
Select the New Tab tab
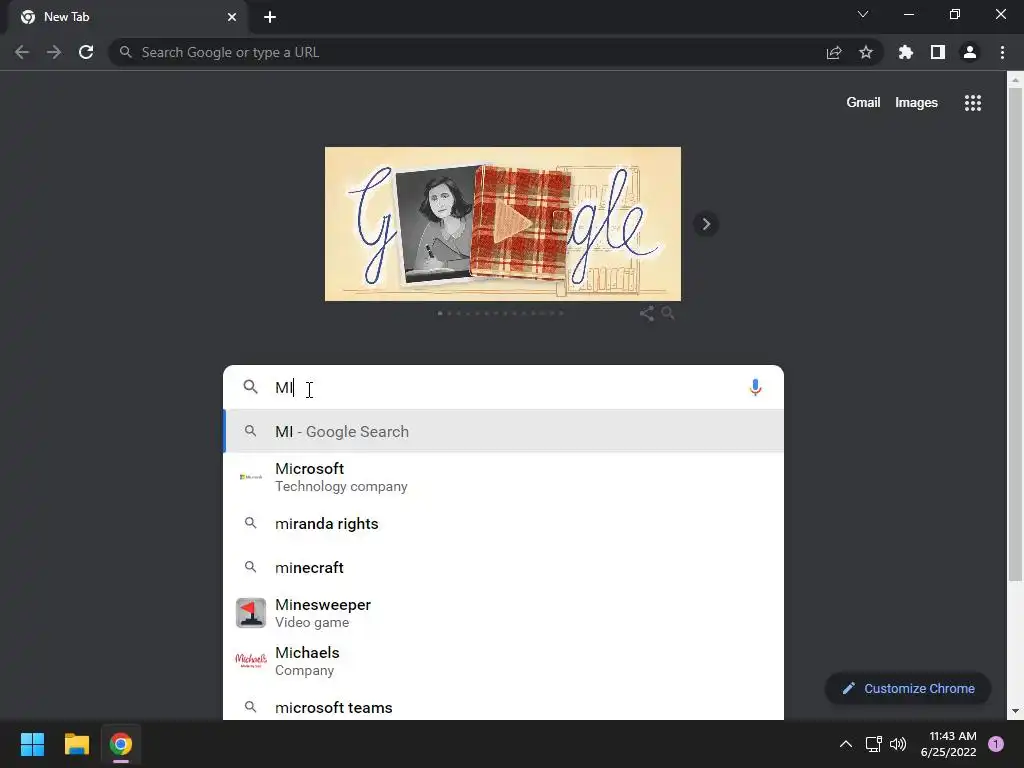[127, 17]
